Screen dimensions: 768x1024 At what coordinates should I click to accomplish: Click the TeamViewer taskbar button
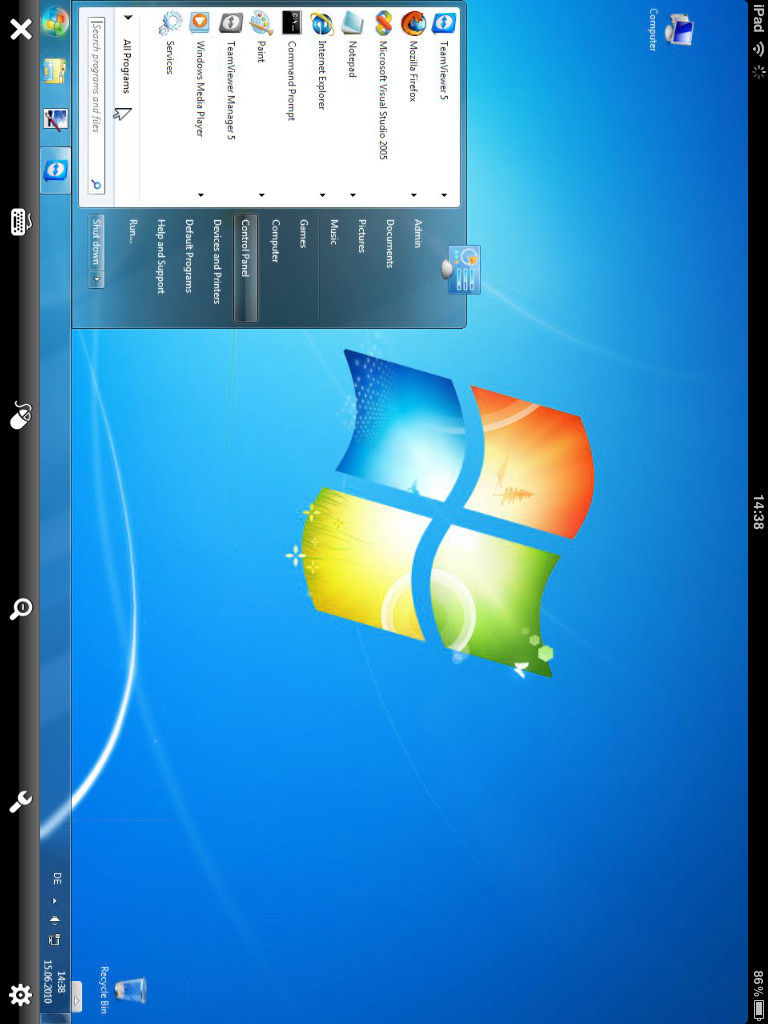[x=56, y=170]
